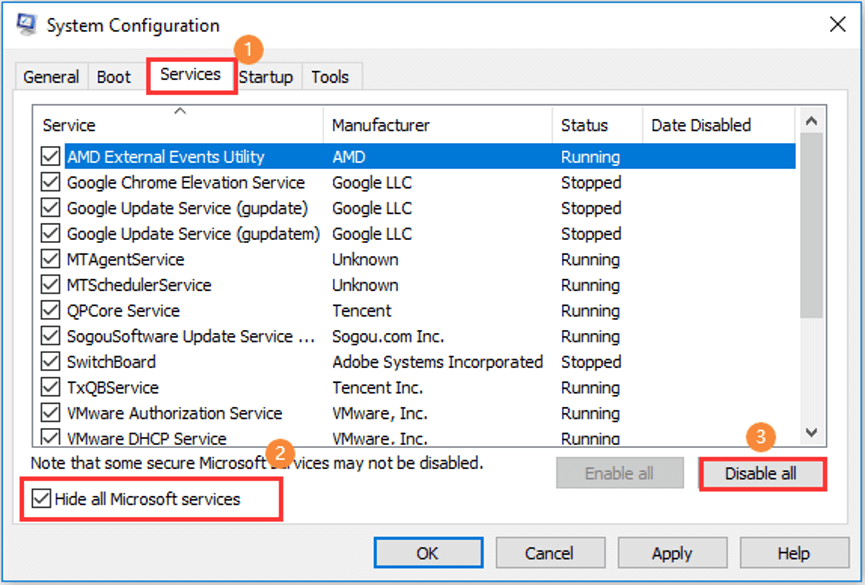Select the VMware DHCP Service row
Screen dimensions: 865x585
point(200,438)
